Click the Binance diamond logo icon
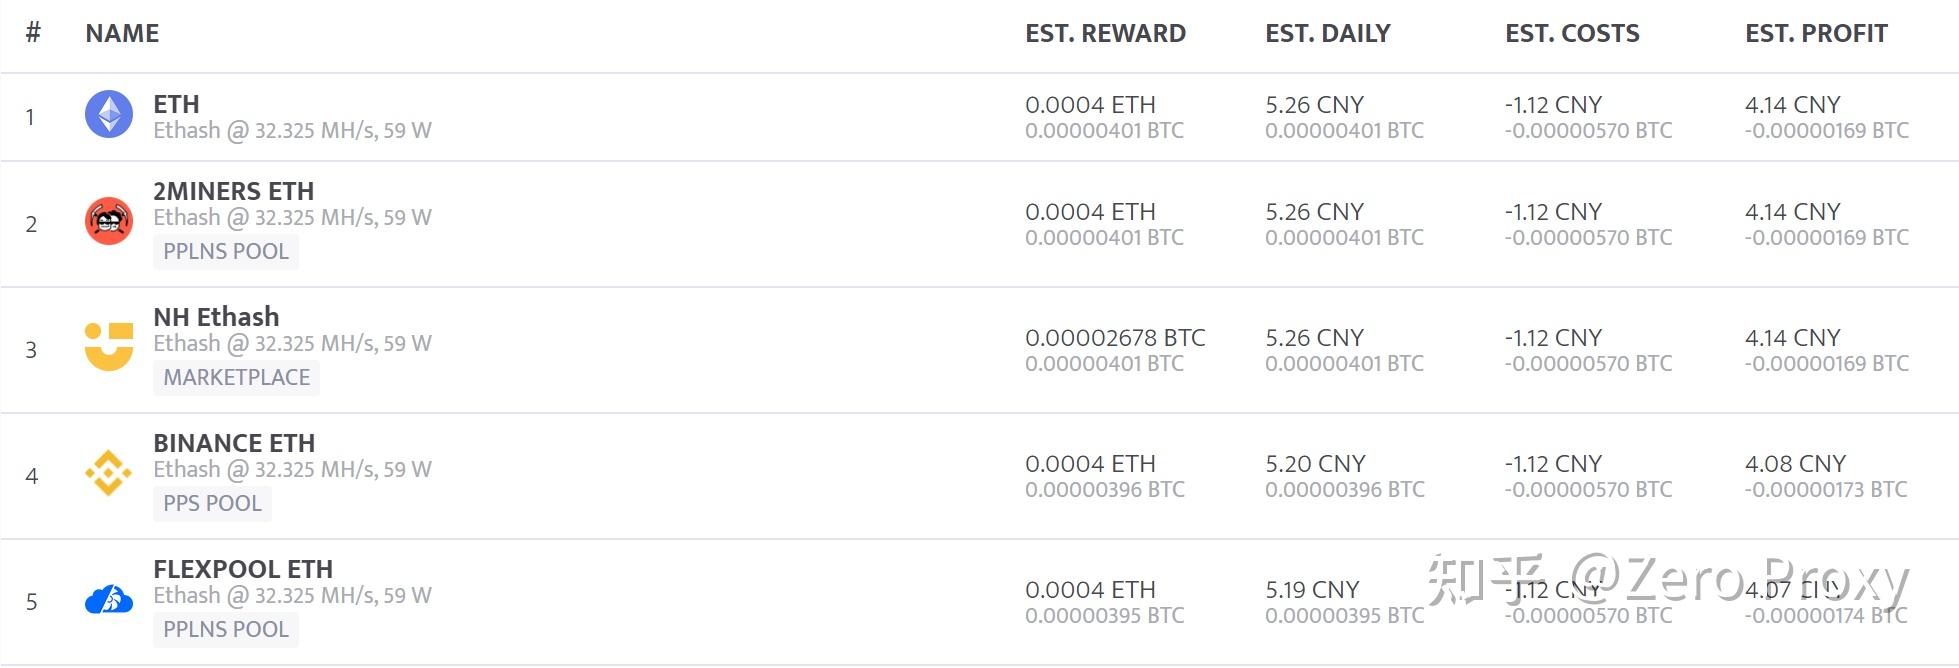 (x=109, y=473)
